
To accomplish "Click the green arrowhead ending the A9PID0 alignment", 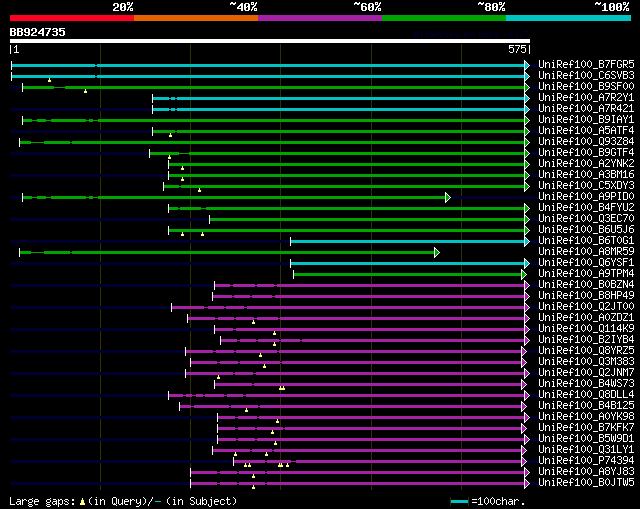I will pos(448,198).
